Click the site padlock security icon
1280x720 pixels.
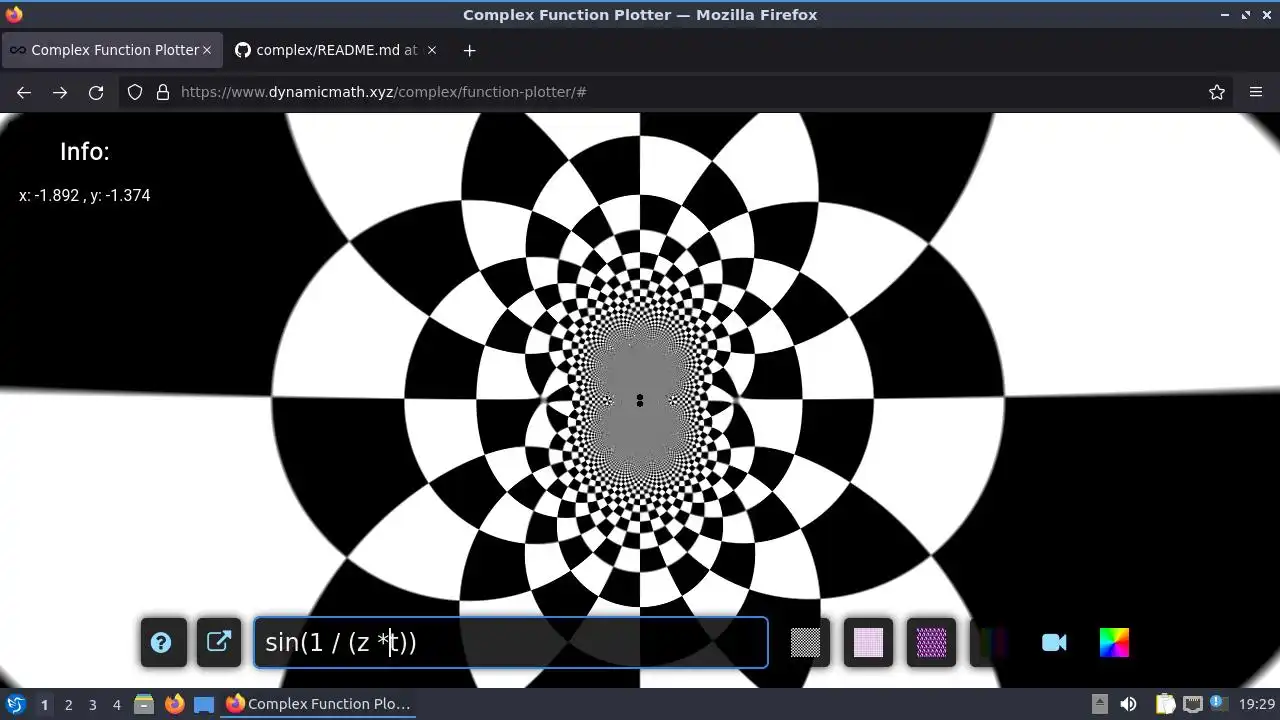(x=163, y=92)
